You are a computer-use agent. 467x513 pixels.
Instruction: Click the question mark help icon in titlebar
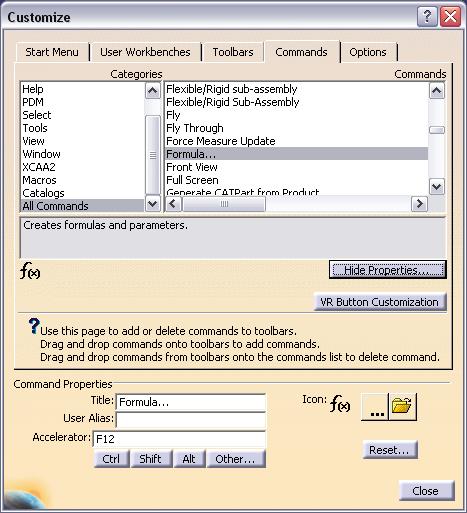(x=427, y=17)
